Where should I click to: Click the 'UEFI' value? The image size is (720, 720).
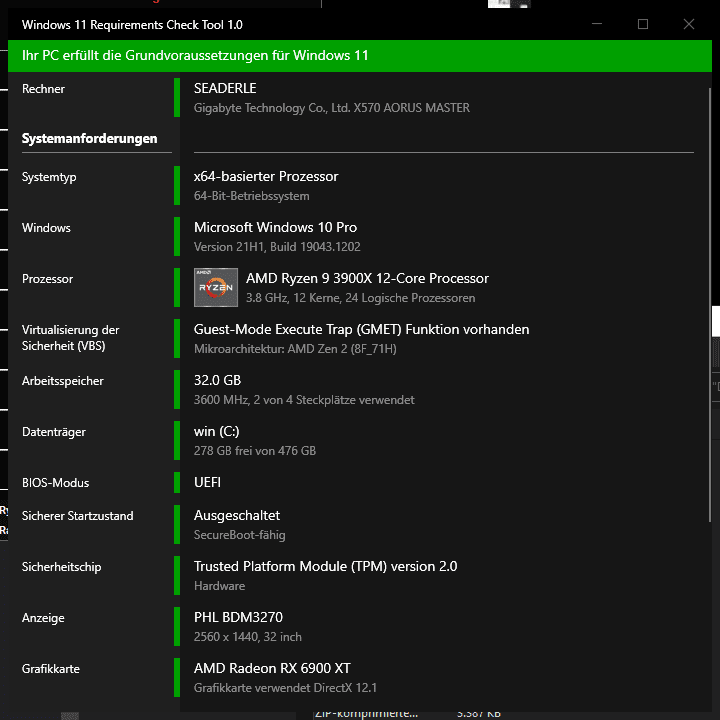pos(207,482)
